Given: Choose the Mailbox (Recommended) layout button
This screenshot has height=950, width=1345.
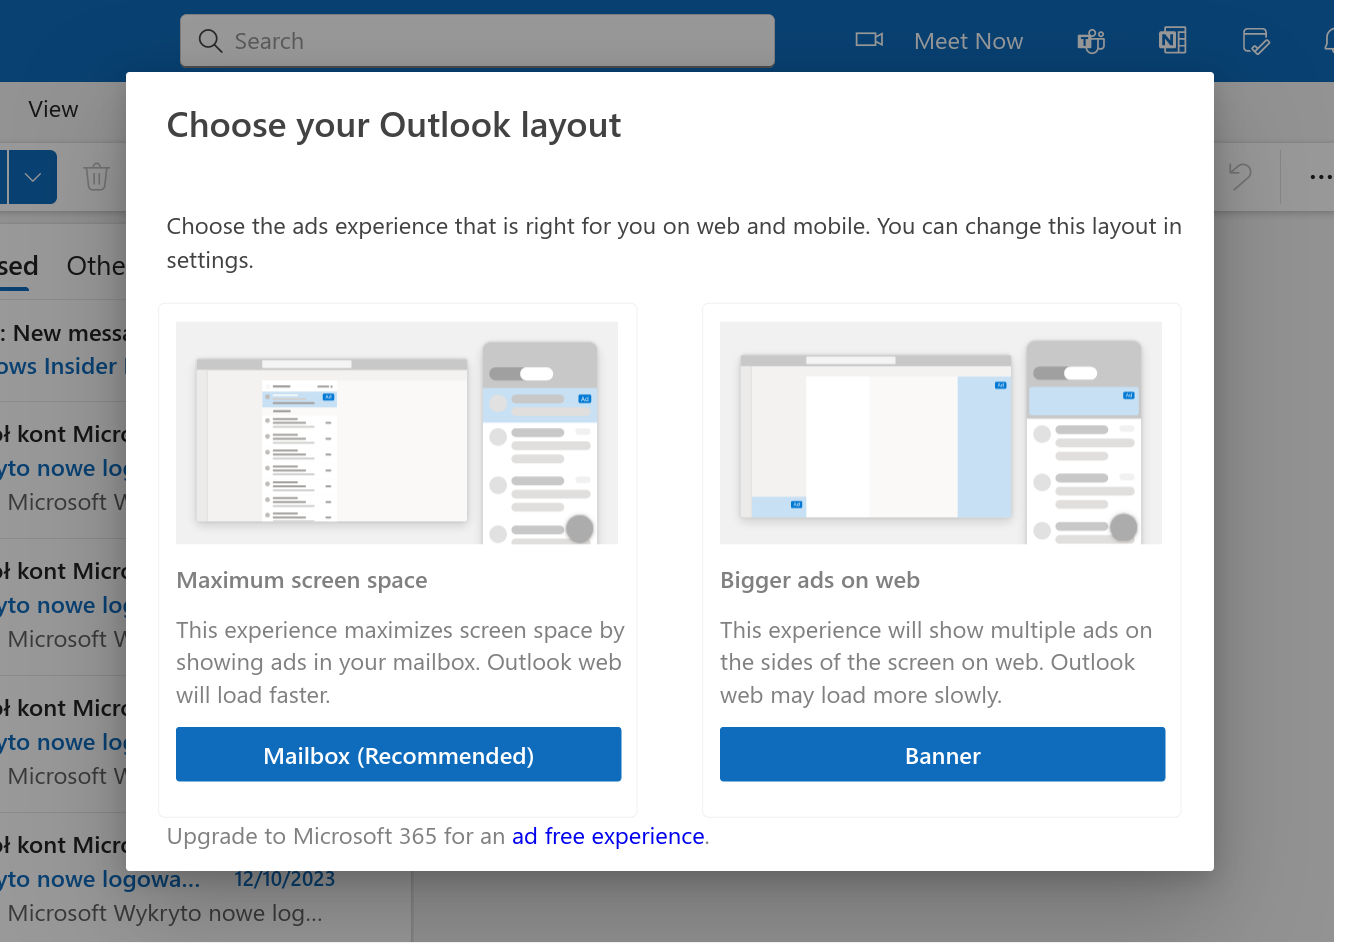Looking at the screenshot, I should 398,755.
